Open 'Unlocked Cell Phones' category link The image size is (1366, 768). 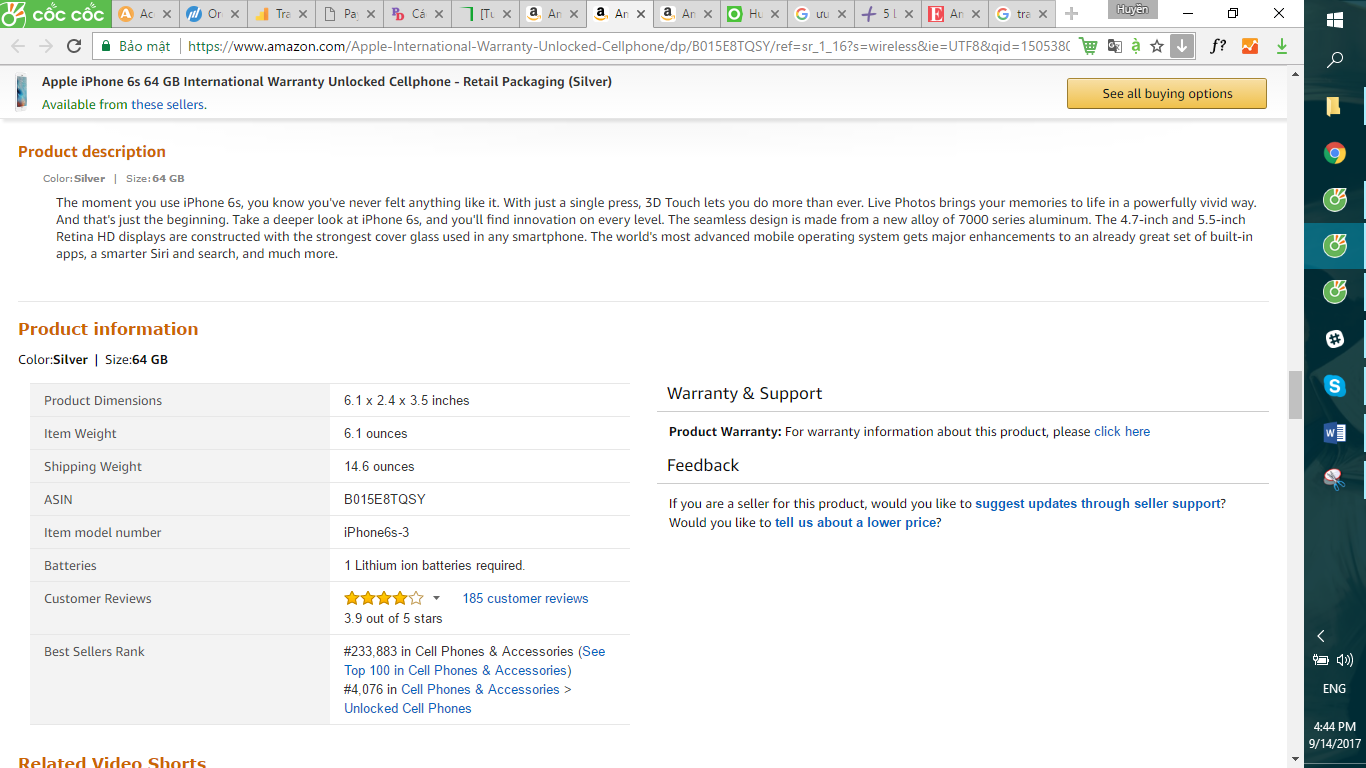click(408, 708)
